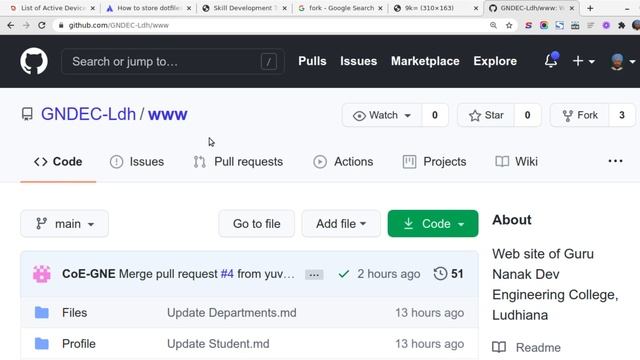Click the purple circle extension icon
The height and width of the screenshot is (360, 640).
[606, 25]
